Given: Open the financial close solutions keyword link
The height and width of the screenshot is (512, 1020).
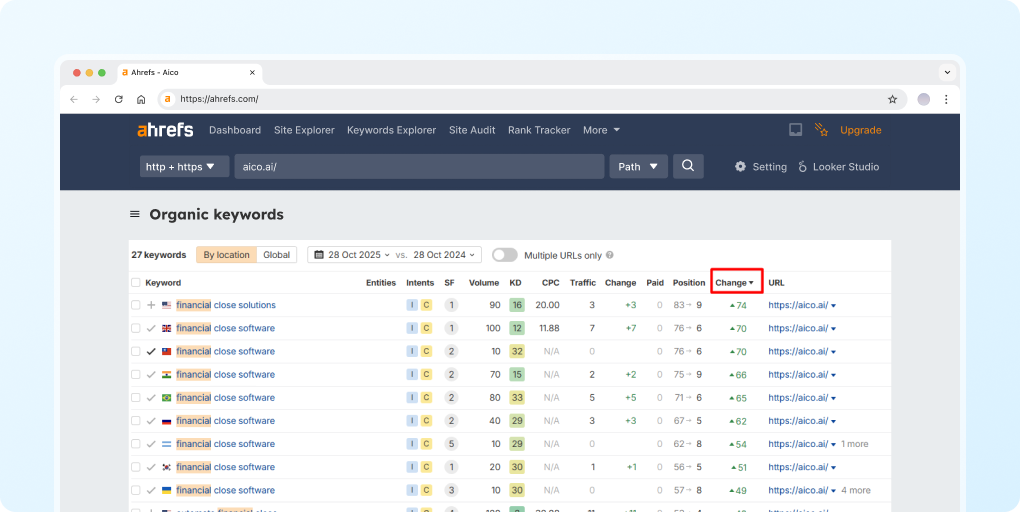Looking at the screenshot, I should click(x=226, y=305).
